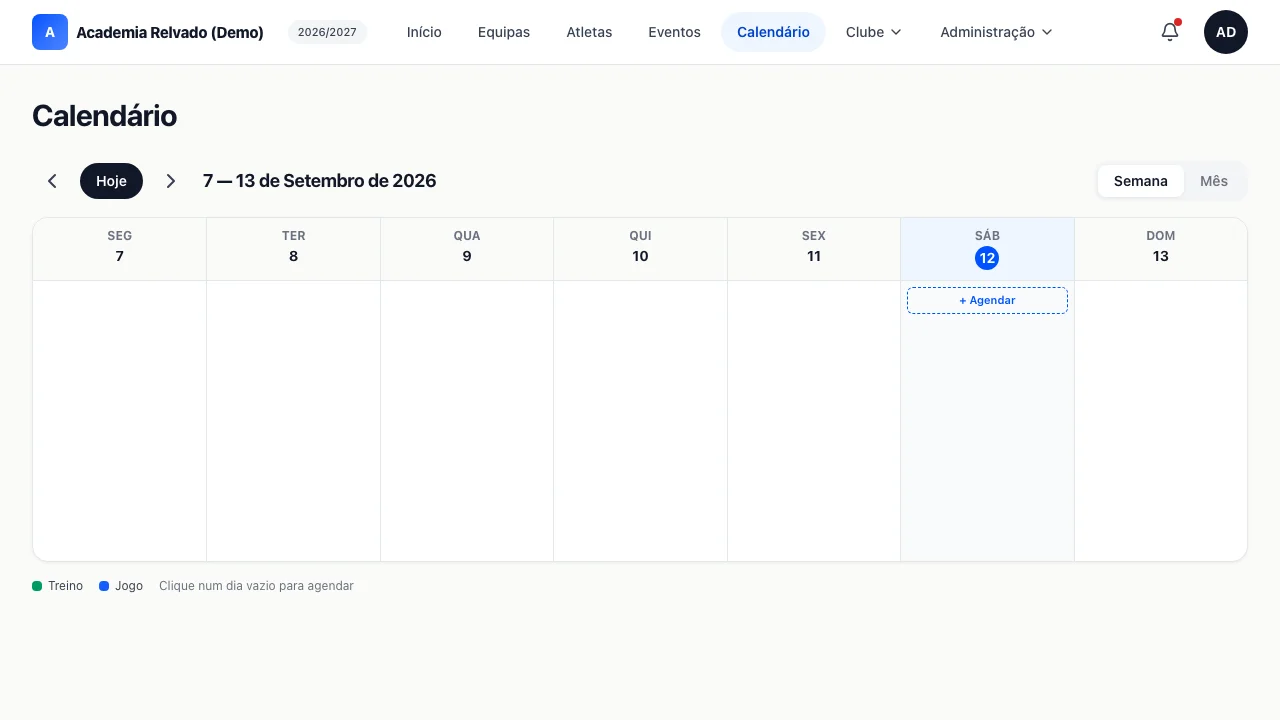Click the Hoje button

coord(111,181)
